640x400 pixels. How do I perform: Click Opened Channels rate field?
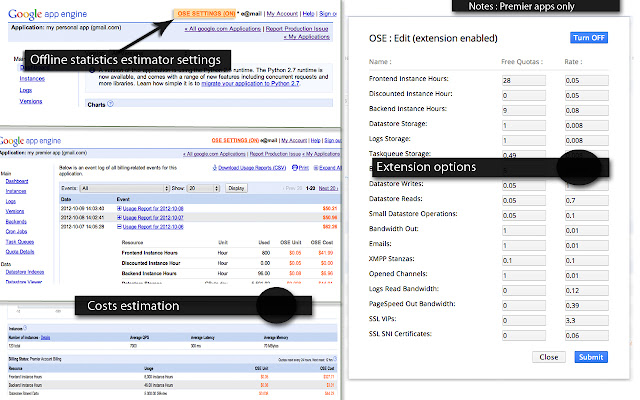coord(587,276)
